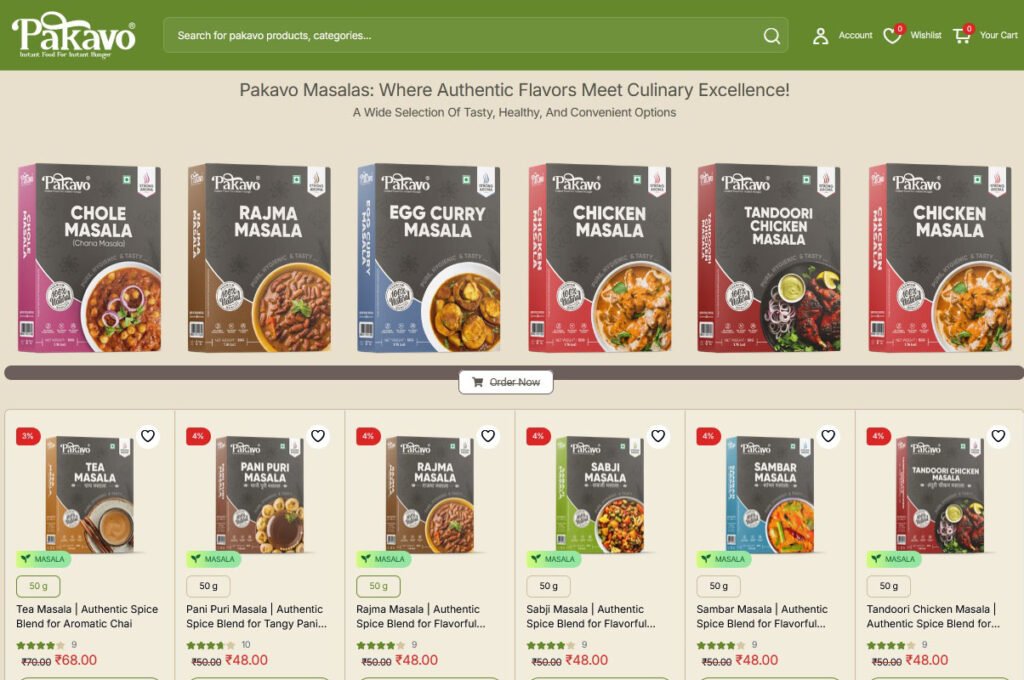Viewport: 1024px width, 680px height.
Task: Open Tea Masala product title link
Action: click(88, 616)
